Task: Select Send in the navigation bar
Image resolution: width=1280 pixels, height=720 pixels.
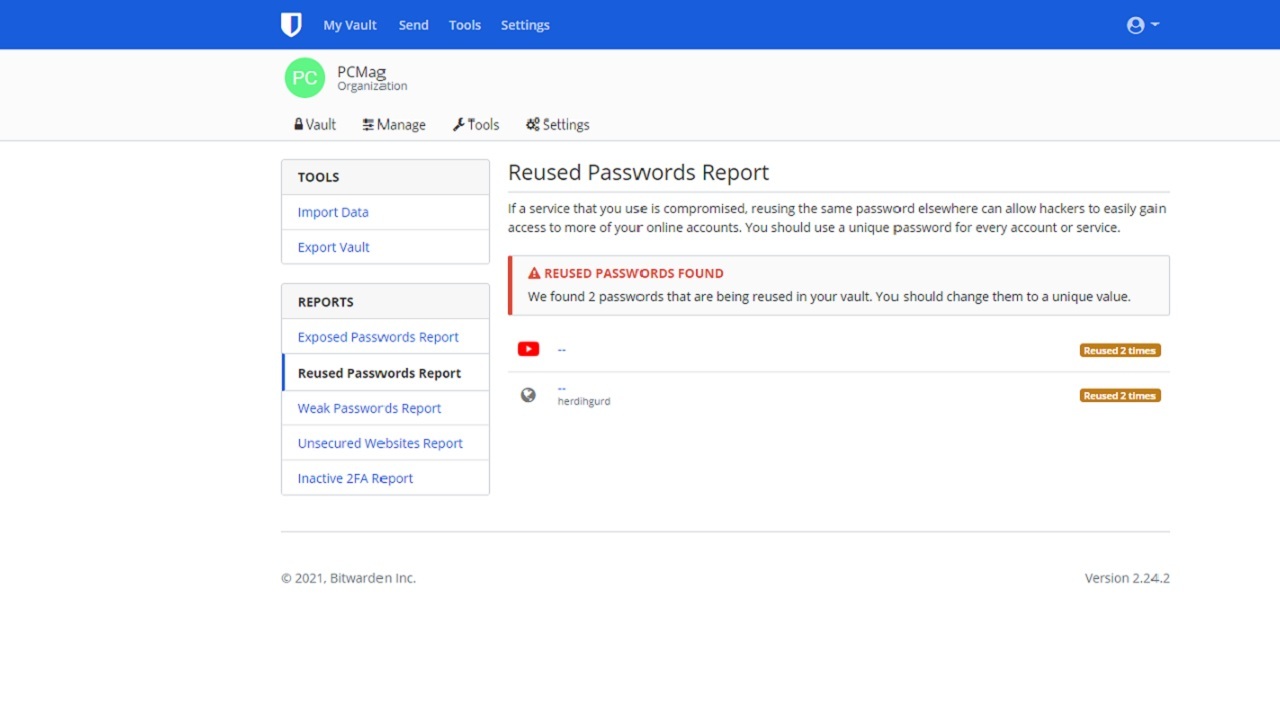Action: coord(413,24)
